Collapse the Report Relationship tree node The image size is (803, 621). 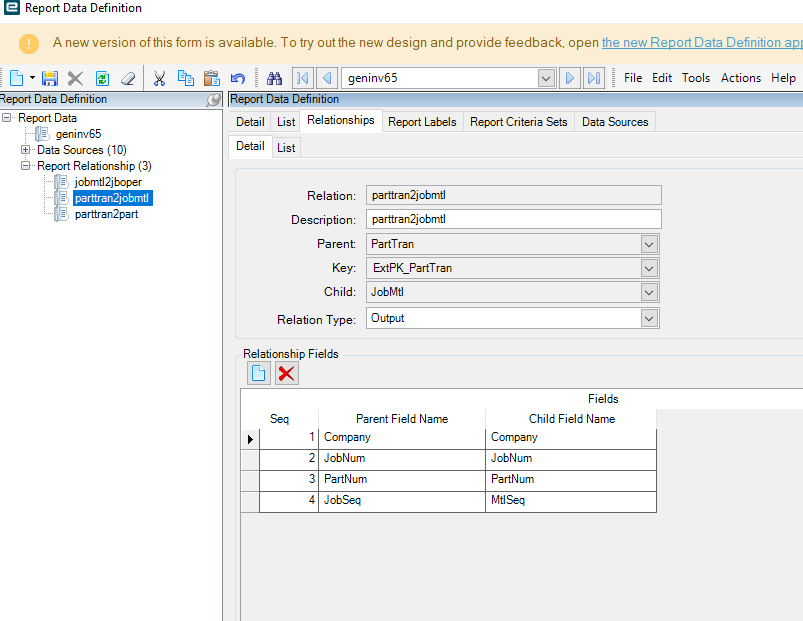pos(26,166)
